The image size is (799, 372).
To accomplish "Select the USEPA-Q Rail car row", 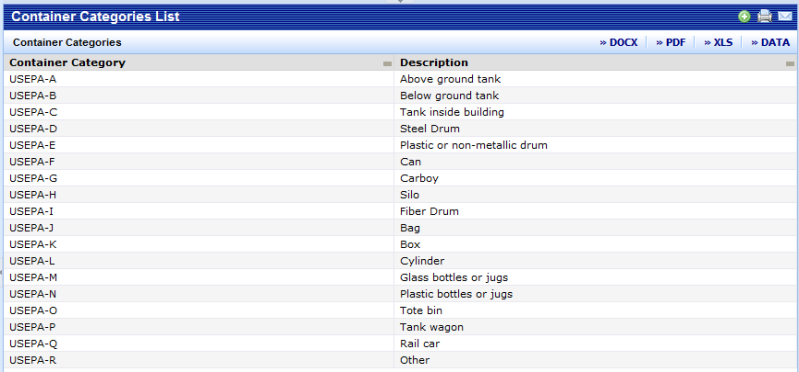I will click(x=400, y=343).
